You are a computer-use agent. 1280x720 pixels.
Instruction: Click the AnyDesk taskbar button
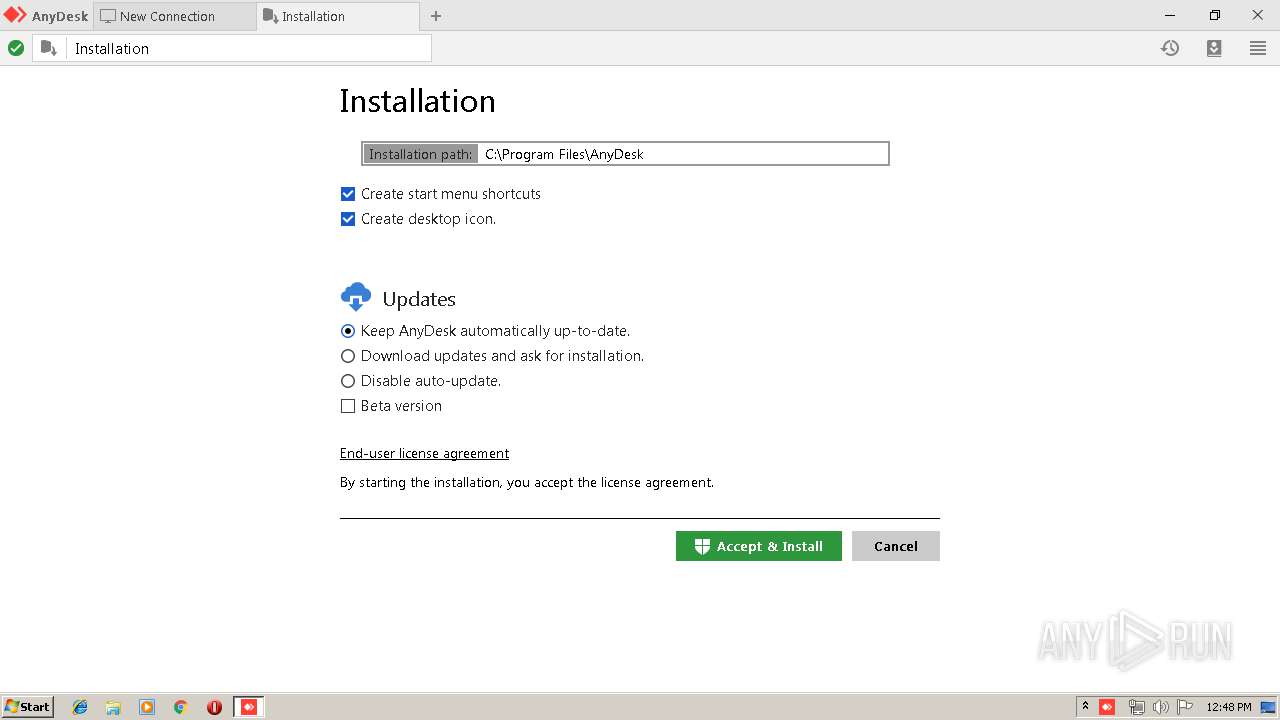click(x=249, y=707)
